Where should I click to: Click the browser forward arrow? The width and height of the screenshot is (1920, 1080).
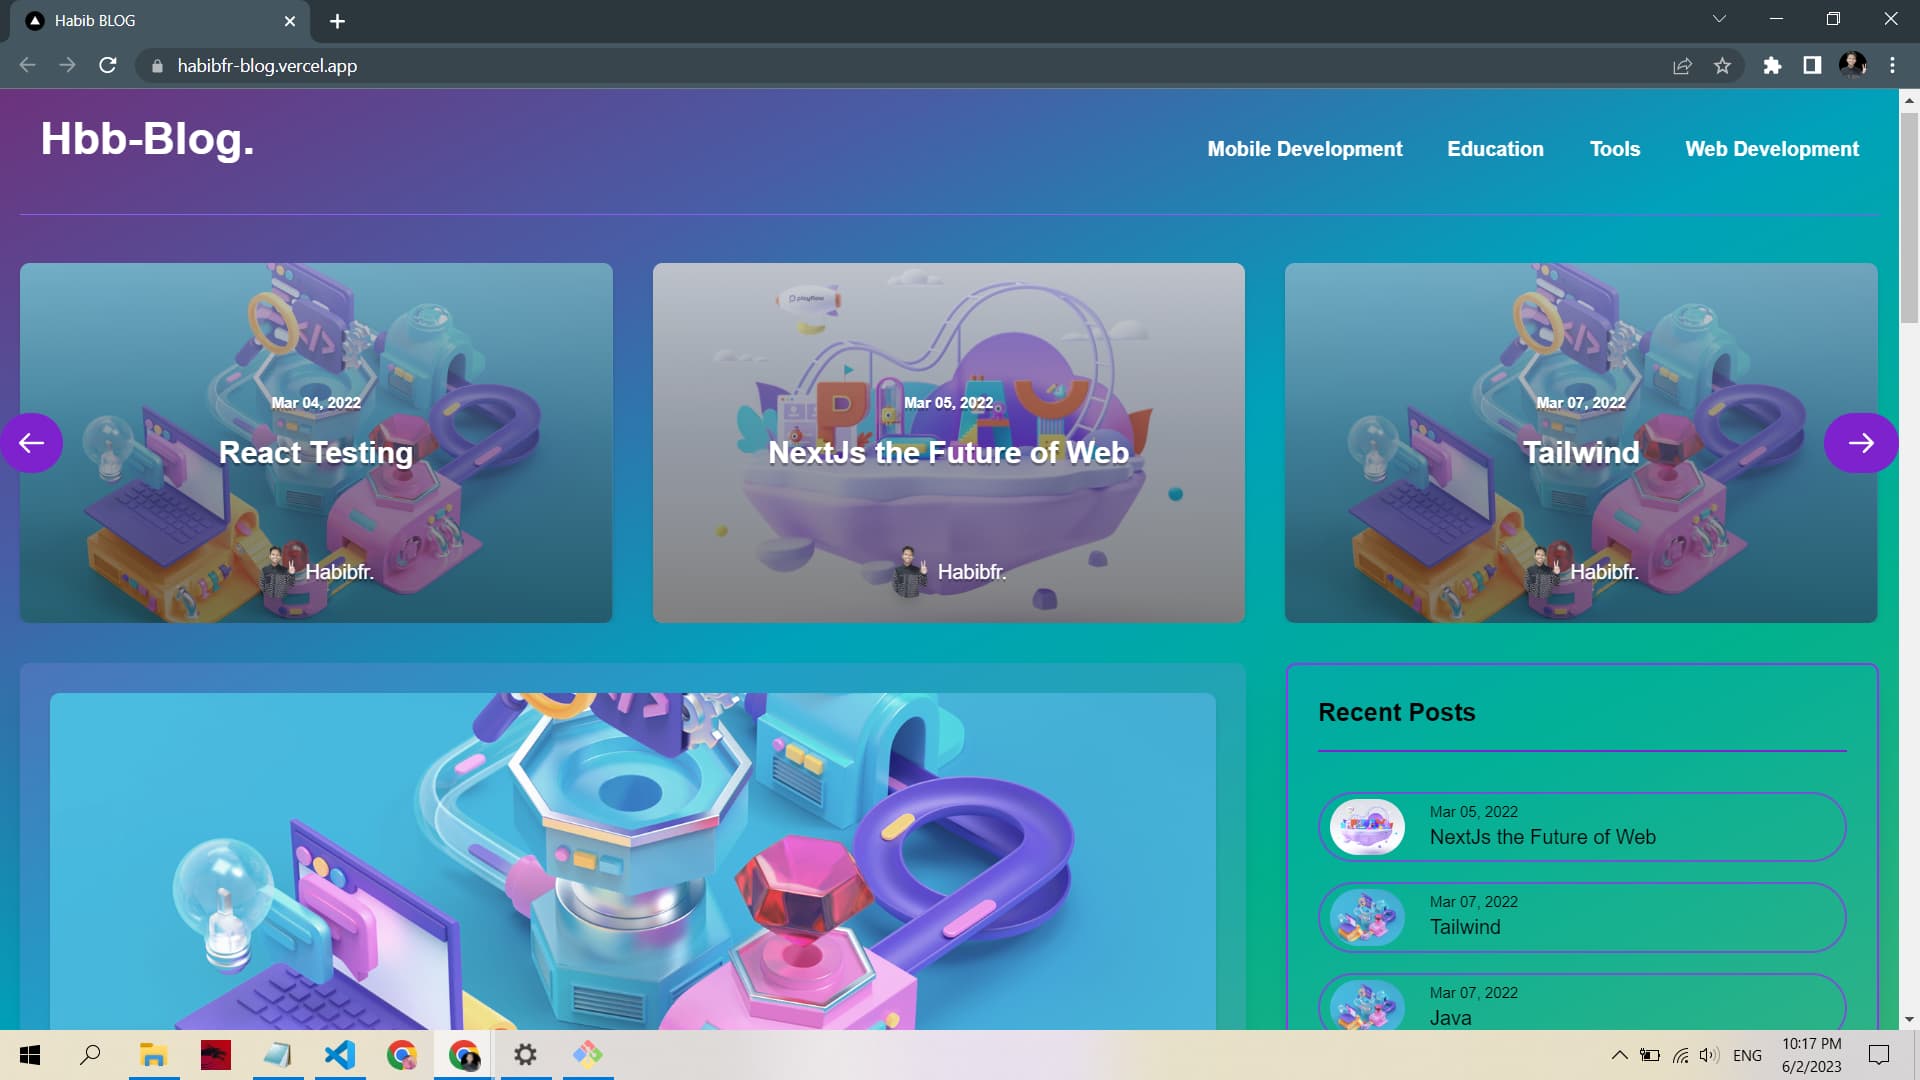67,65
